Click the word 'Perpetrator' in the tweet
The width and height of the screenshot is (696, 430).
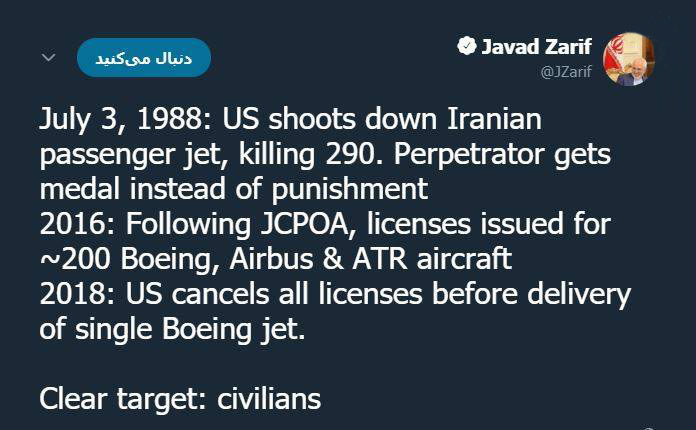tap(469, 155)
